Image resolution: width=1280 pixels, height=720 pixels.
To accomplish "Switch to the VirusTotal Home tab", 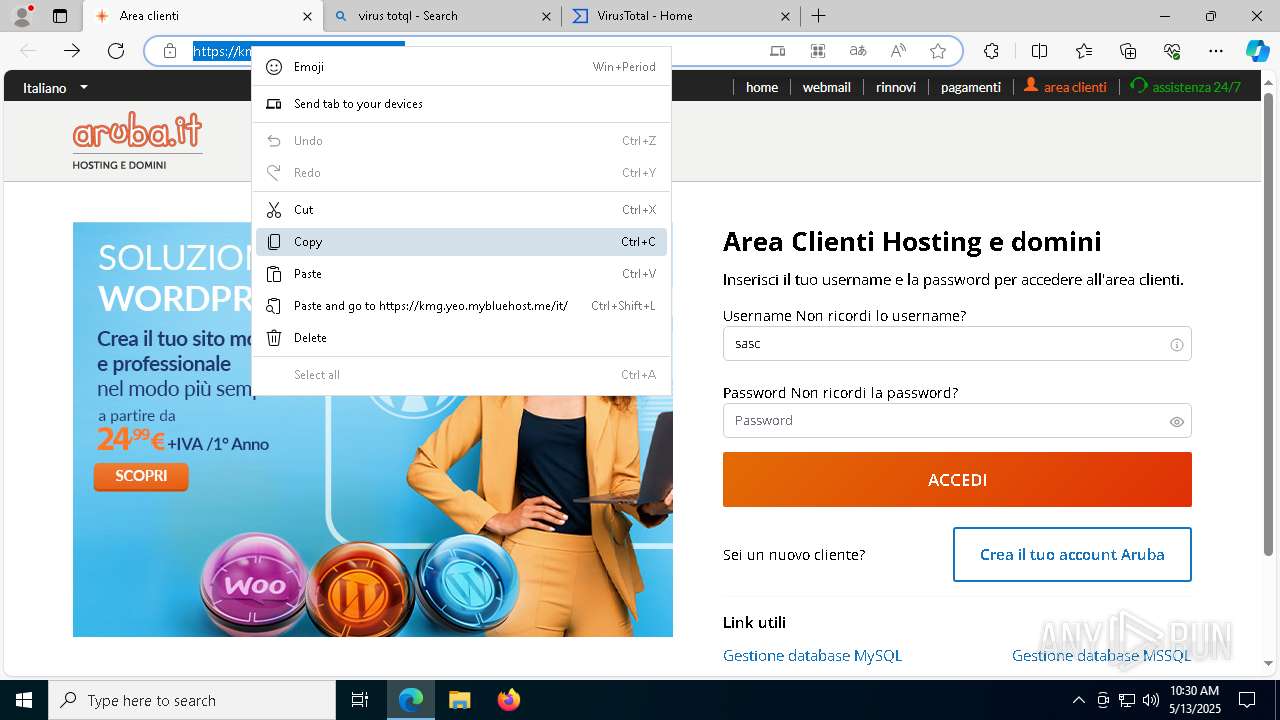I will click(x=680, y=16).
